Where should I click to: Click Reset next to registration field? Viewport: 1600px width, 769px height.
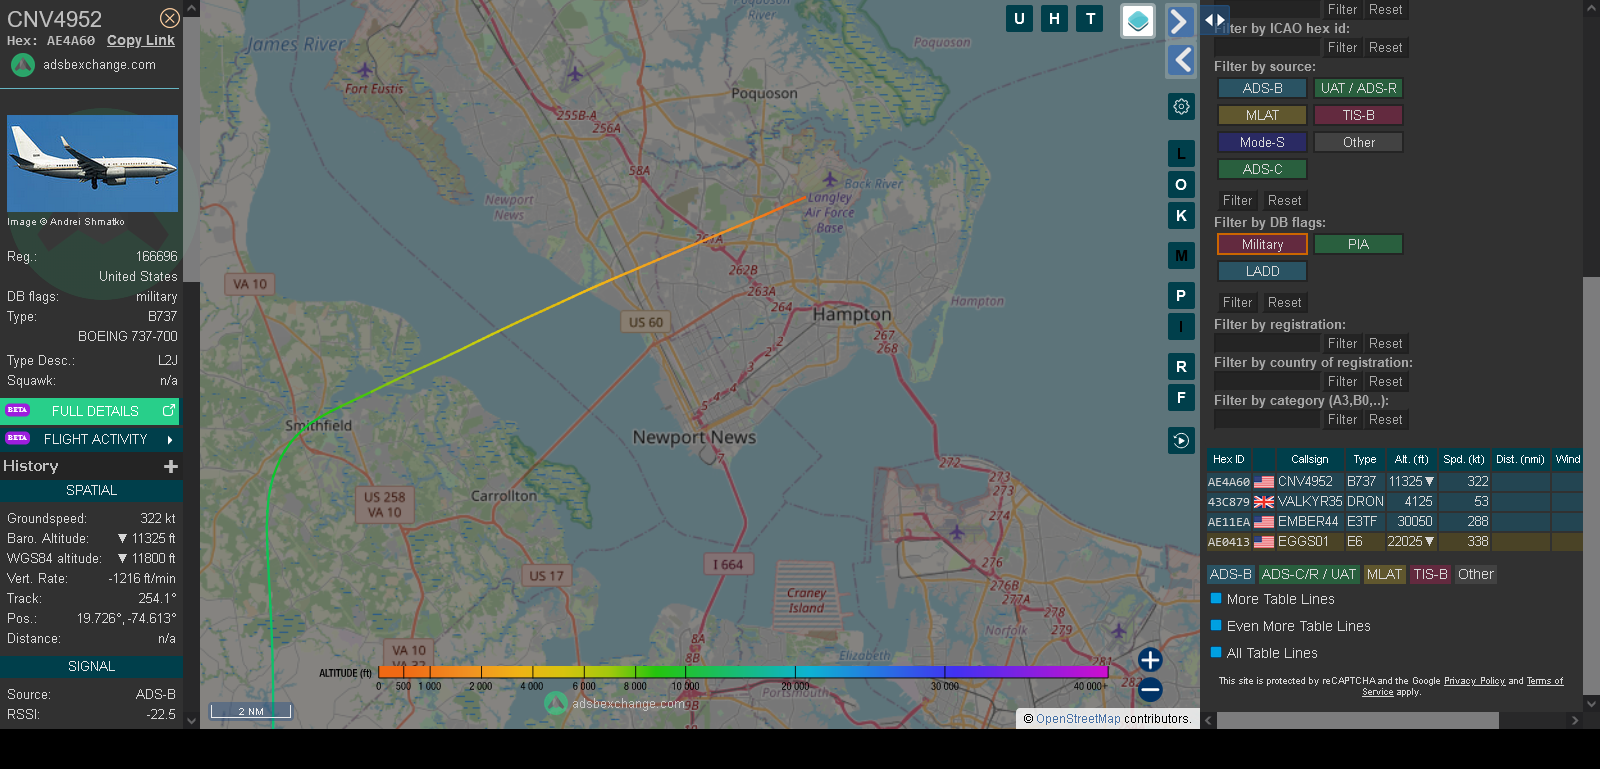[x=1385, y=343]
